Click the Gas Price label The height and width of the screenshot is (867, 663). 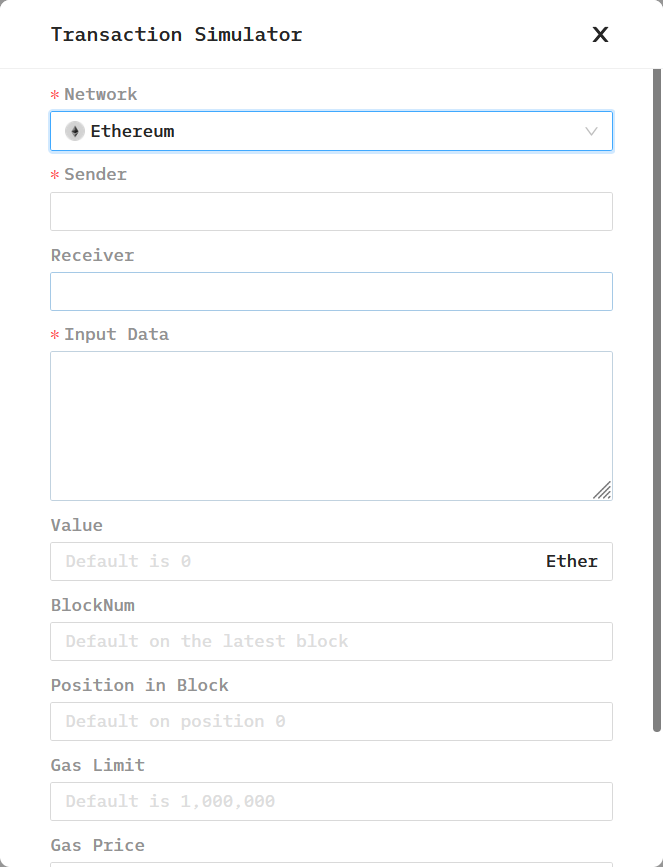click(98, 845)
